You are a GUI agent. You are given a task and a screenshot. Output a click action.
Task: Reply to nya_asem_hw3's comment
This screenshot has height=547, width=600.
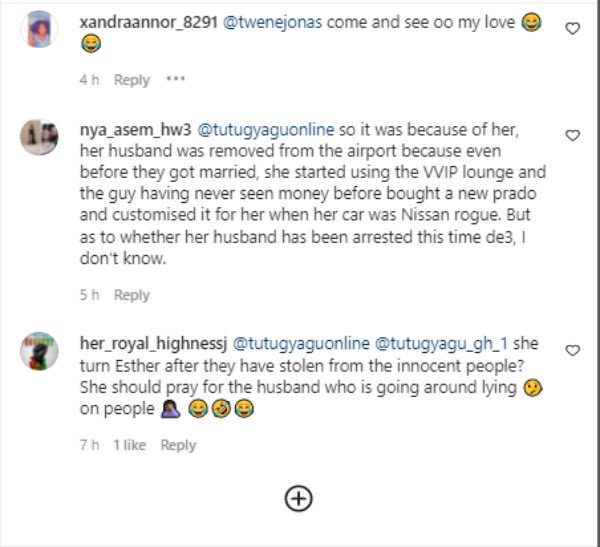pyautogui.click(x=132, y=295)
